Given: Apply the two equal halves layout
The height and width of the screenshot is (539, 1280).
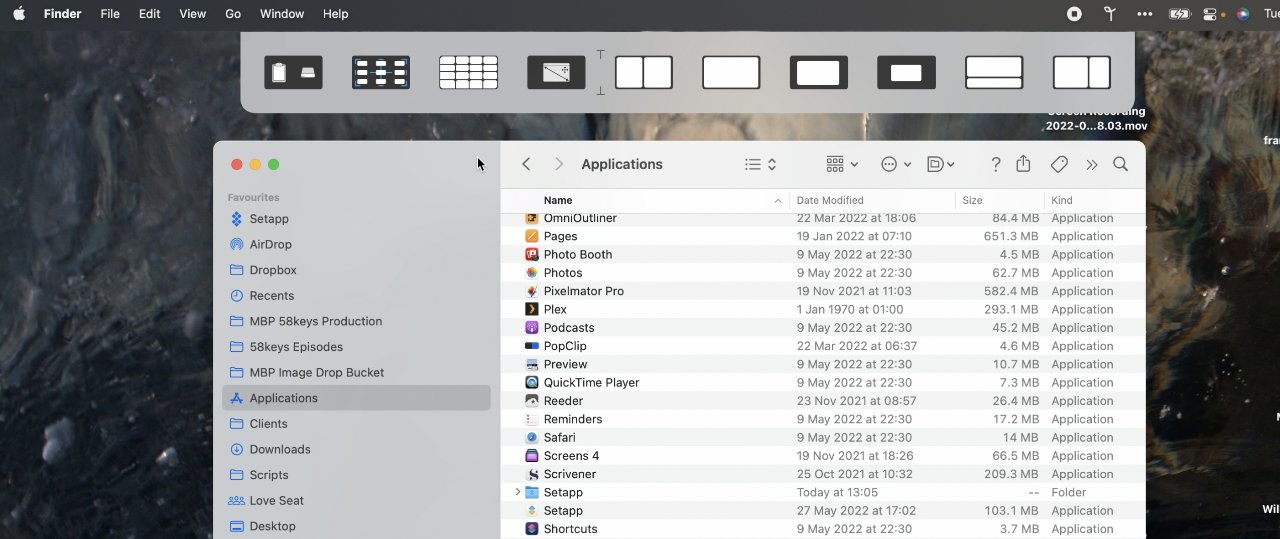Looking at the screenshot, I should (644, 73).
